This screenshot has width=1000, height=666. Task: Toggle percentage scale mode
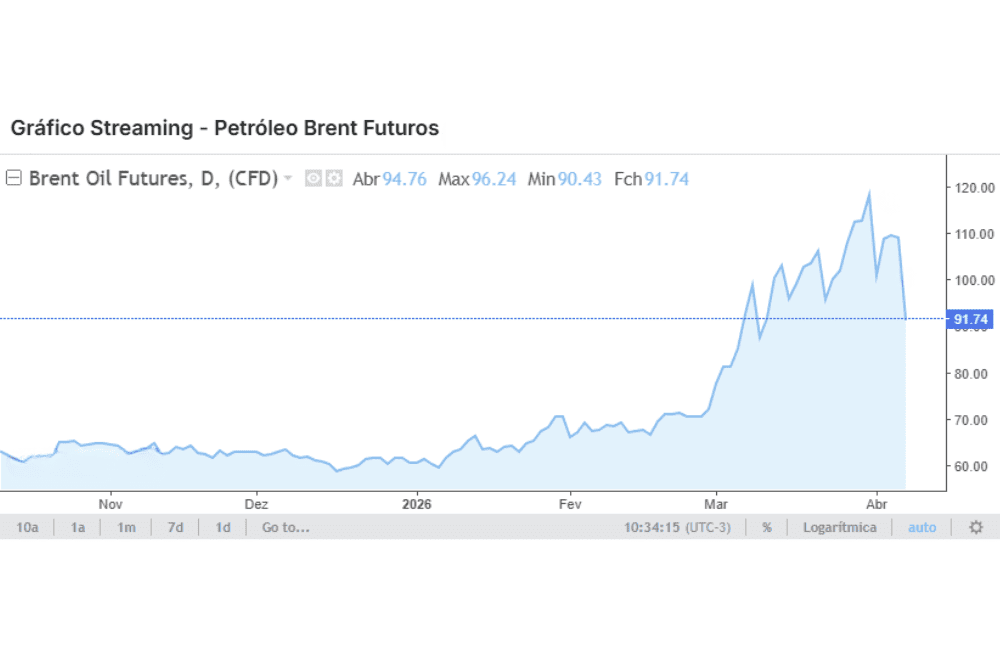click(767, 527)
